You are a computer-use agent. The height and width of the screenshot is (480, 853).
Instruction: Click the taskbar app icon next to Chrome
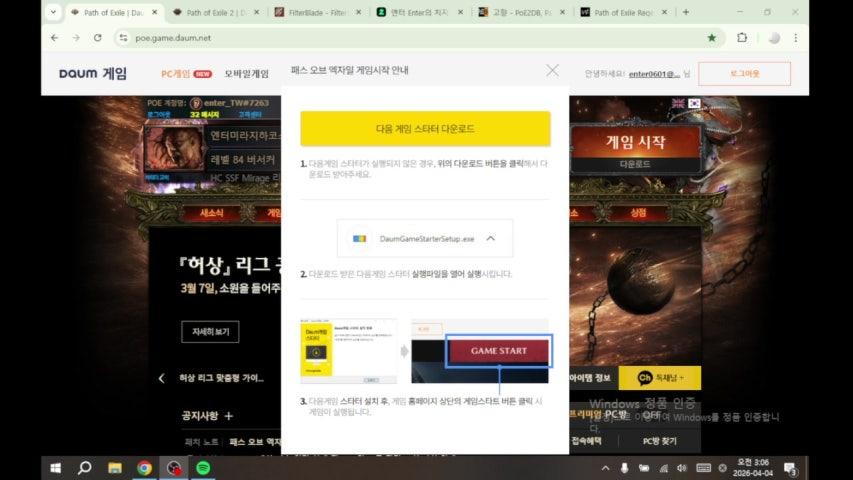click(x=174, y=468)
